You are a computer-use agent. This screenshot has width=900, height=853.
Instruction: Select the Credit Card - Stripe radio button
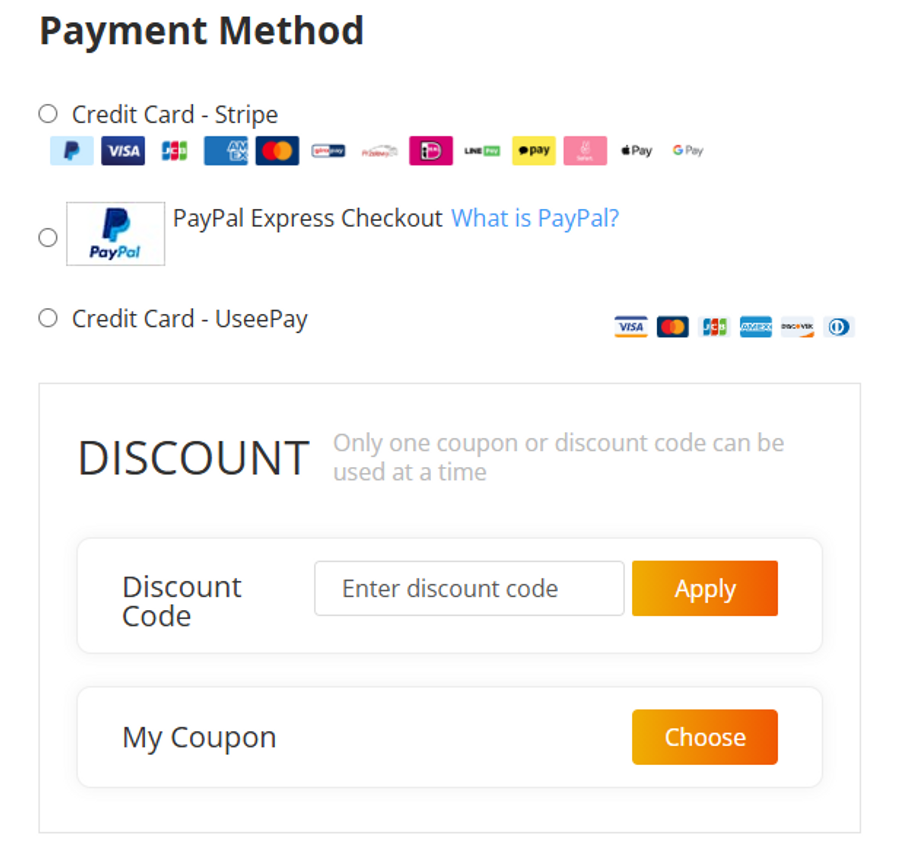click(48, 114)
